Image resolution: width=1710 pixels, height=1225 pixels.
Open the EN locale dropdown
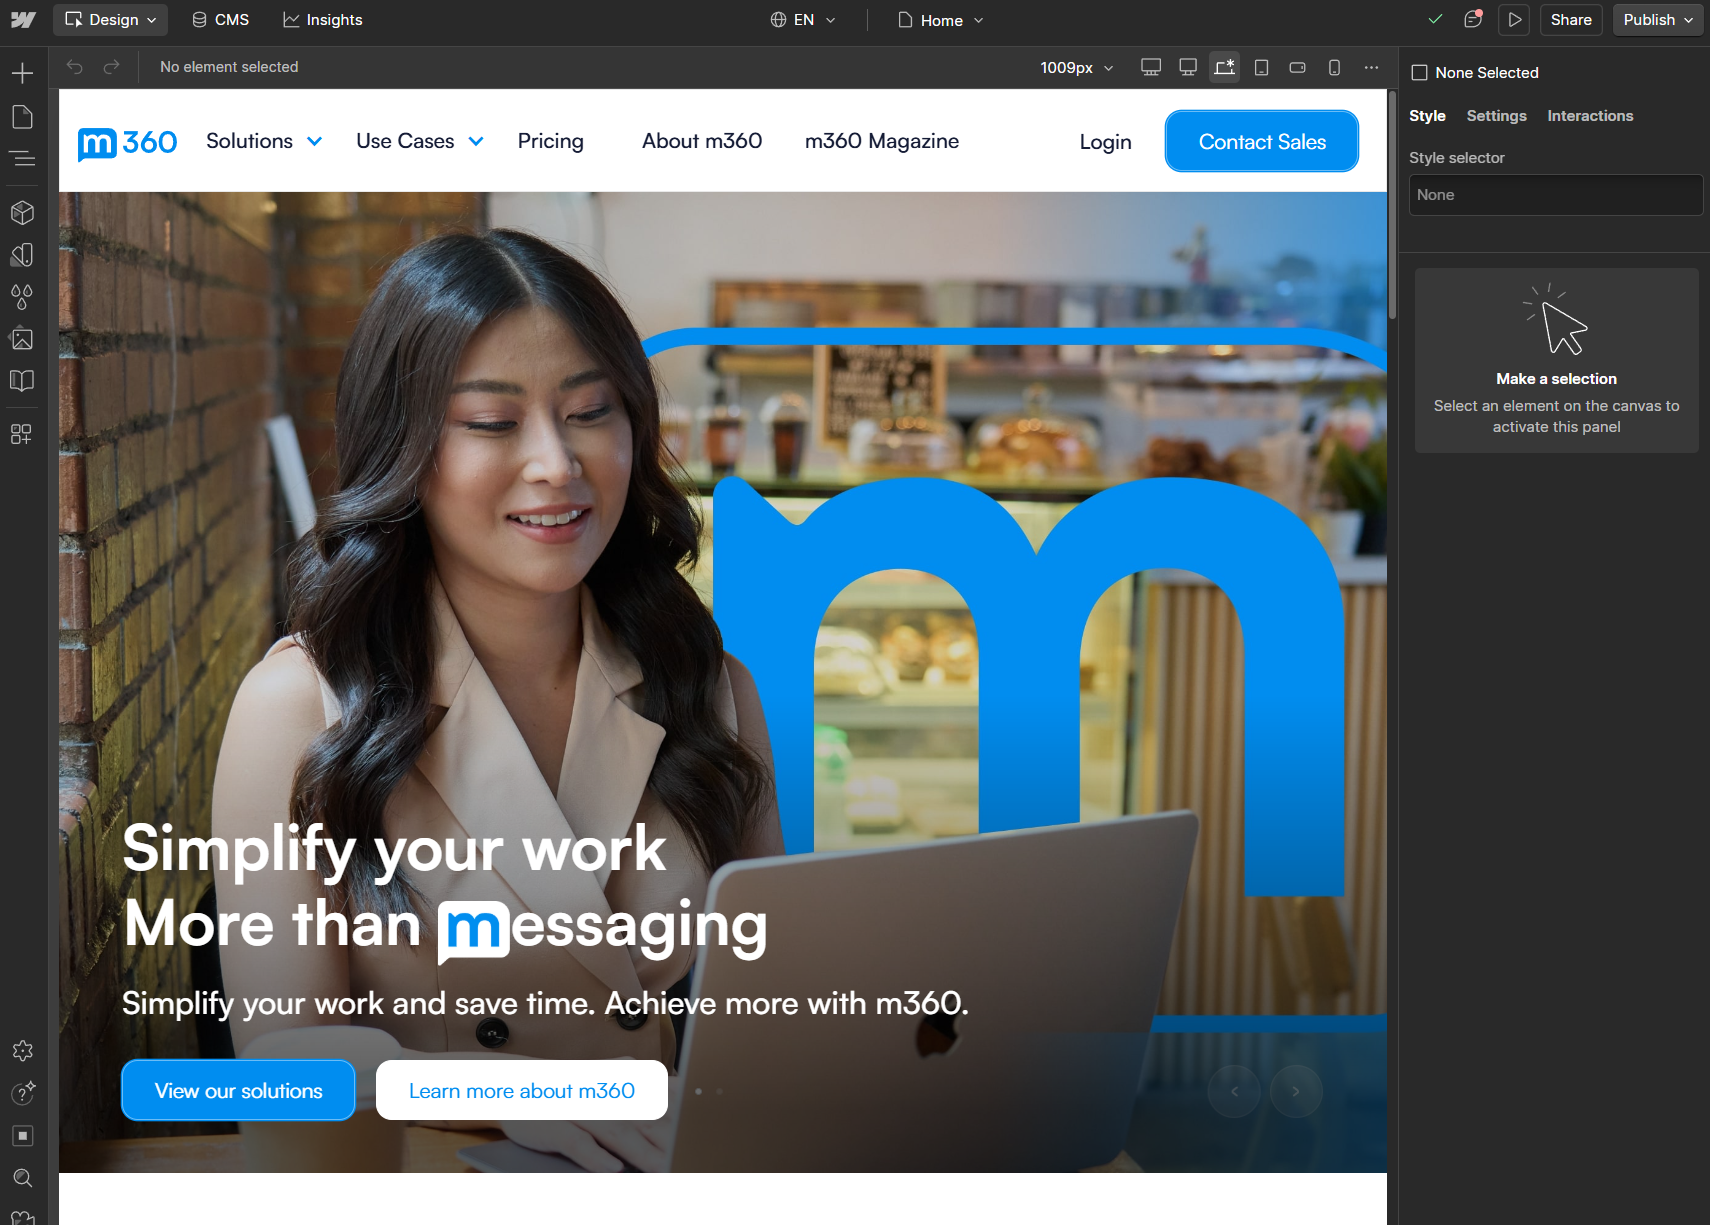803,20
